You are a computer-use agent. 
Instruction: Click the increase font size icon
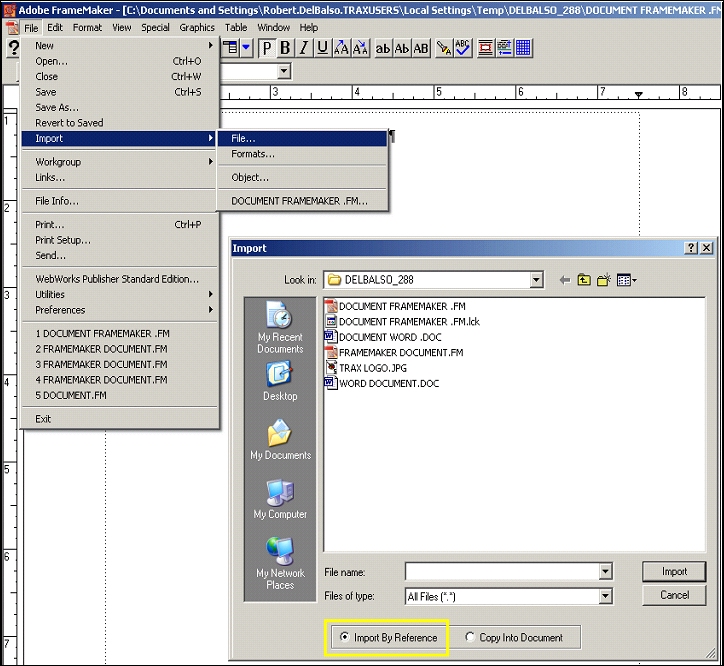coord(341,48)
